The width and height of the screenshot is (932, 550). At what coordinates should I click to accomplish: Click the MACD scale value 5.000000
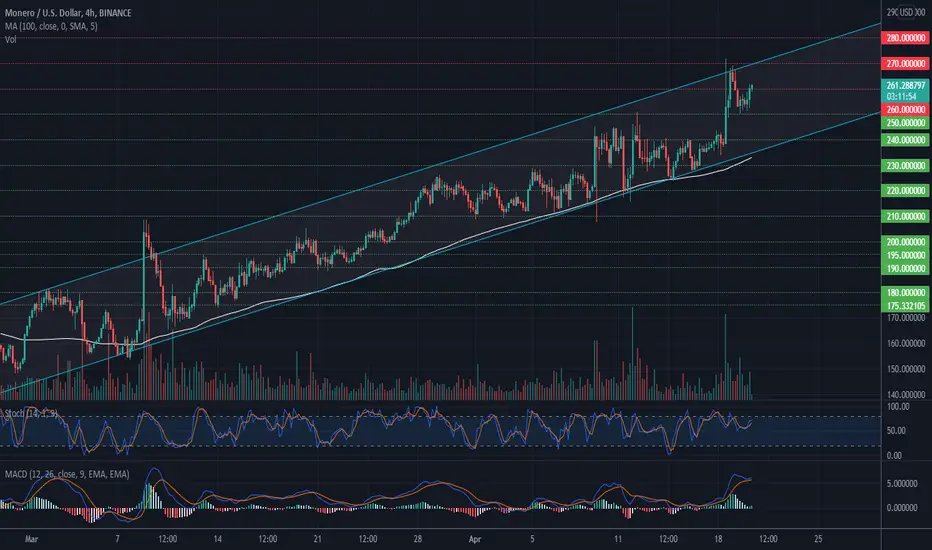point(902,483)
